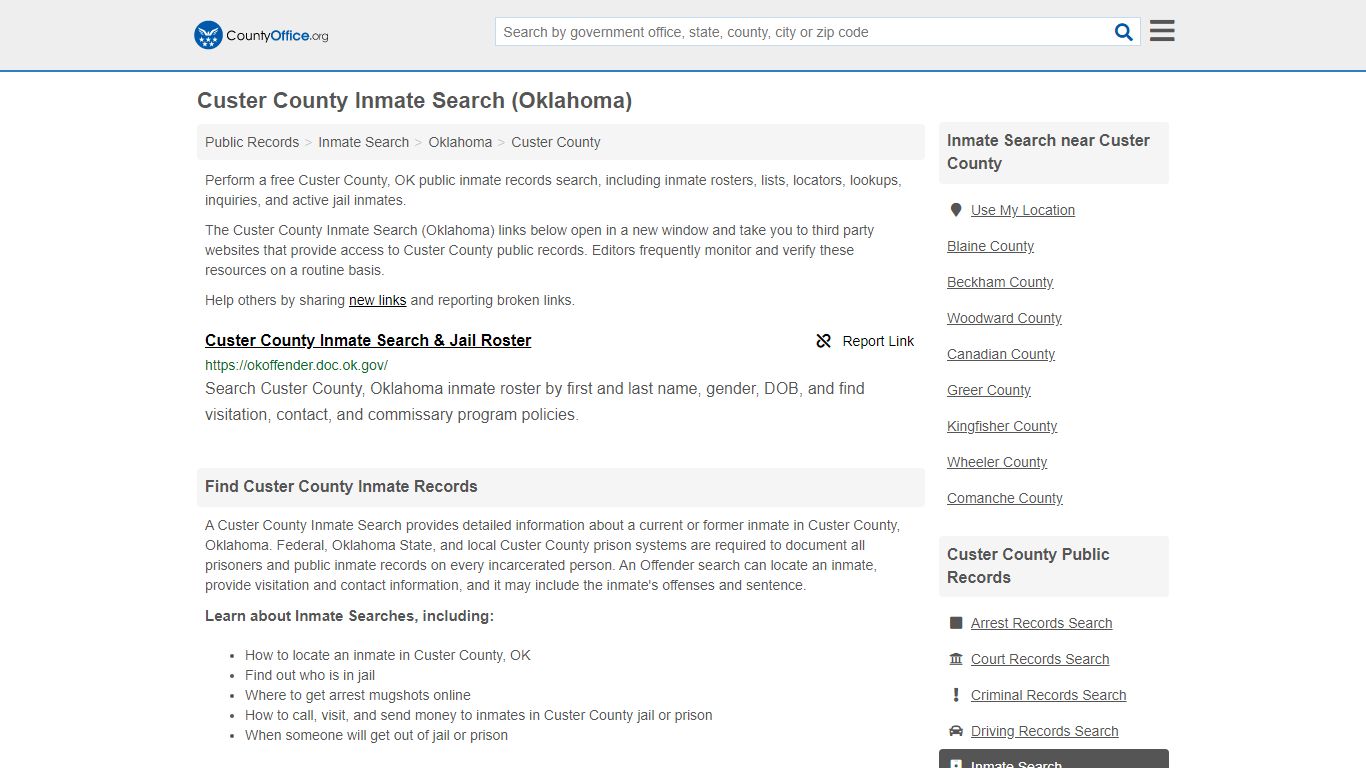This screenshot has height=768, width=1366.
Task: Open Beckham County link
Action: tap(1000, 282)
